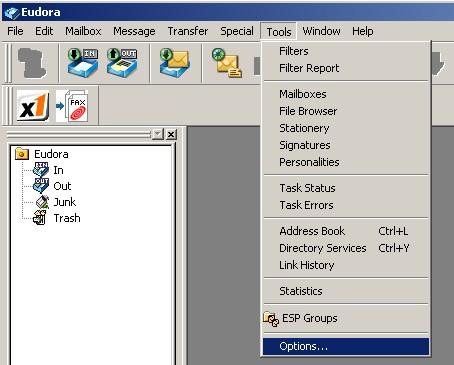454x365 pixels.
Task: Click the Trash mailbox icon in tree
Action: click(x=40, y=218)
